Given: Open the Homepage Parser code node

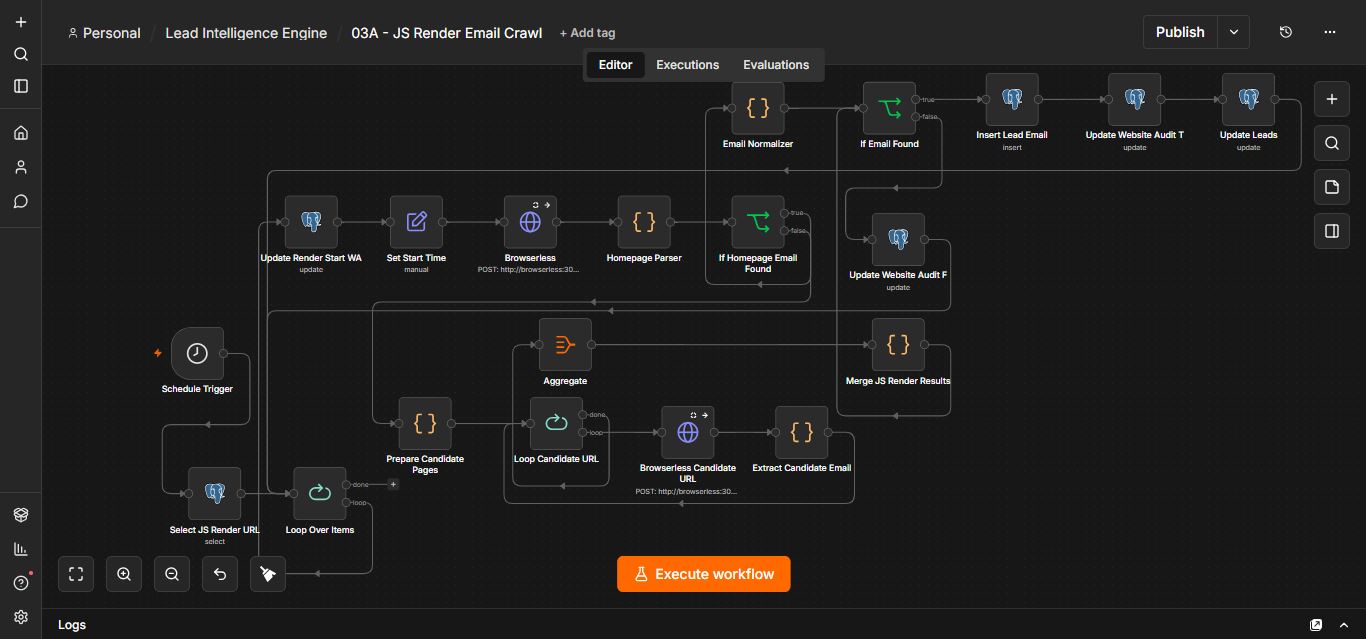Looking at the screenshot, I should pos(644,222).
